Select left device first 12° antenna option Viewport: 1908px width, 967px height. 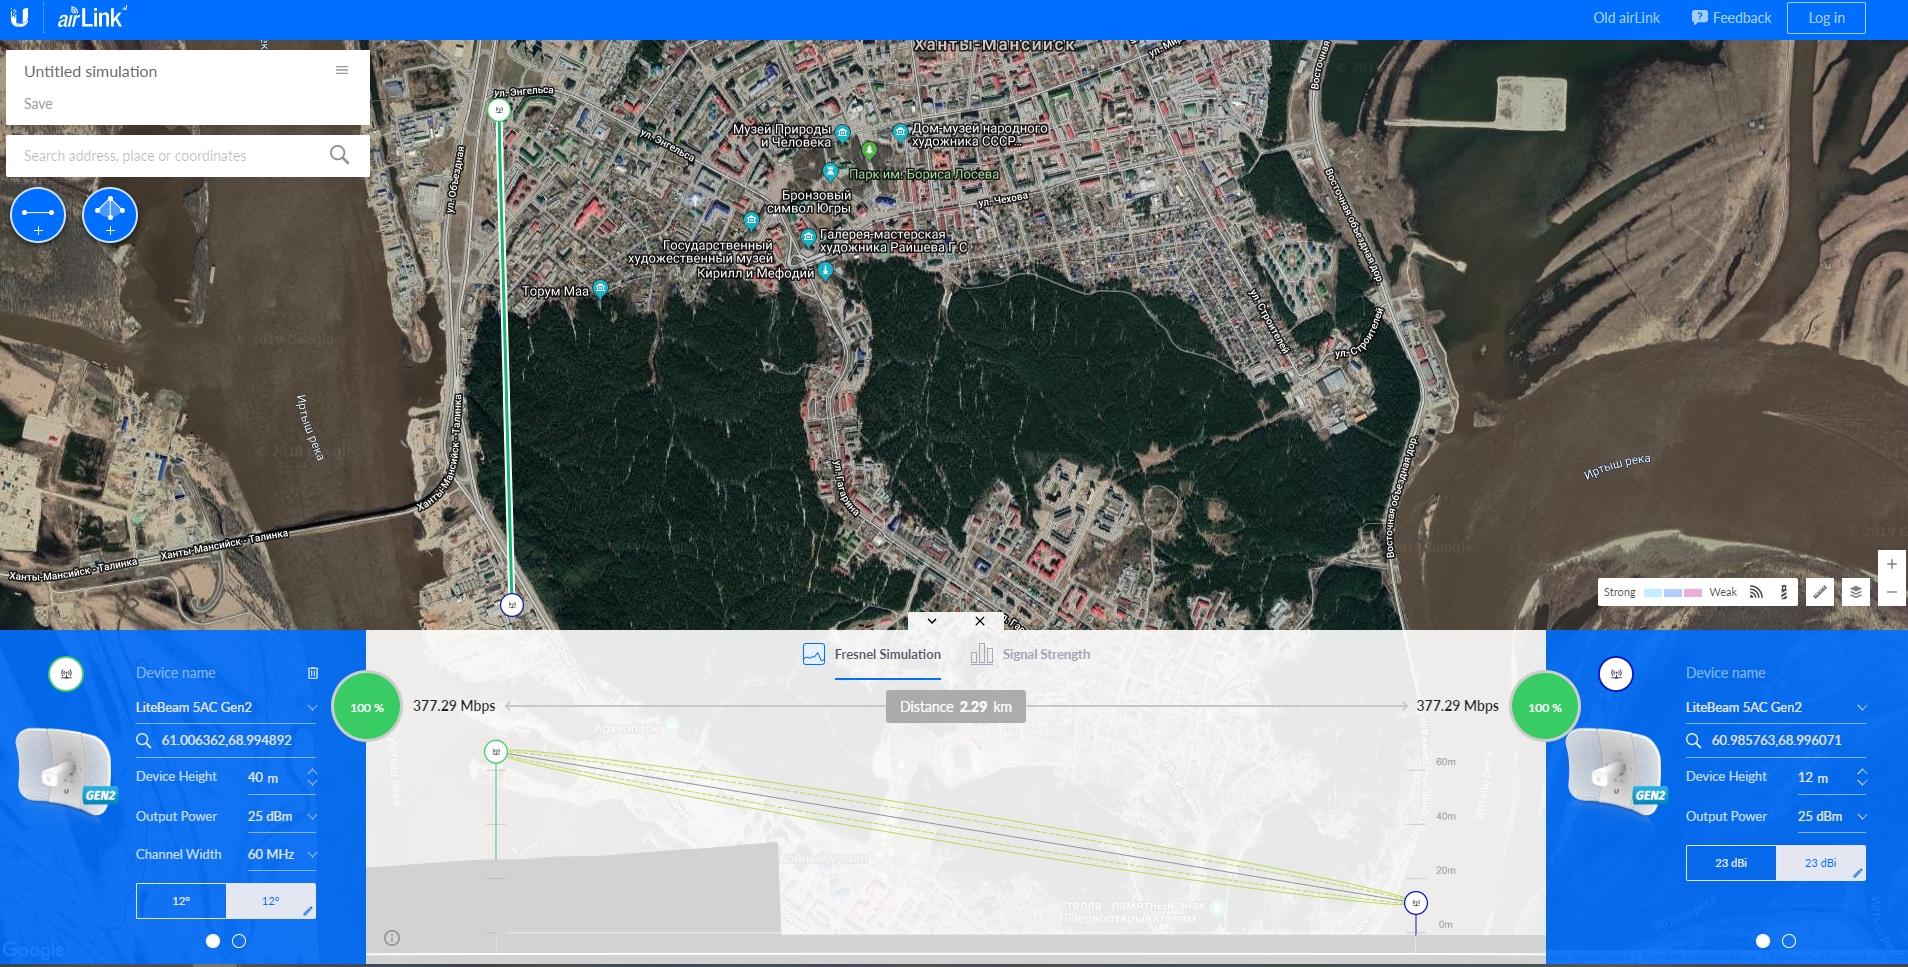pos(181,901)
